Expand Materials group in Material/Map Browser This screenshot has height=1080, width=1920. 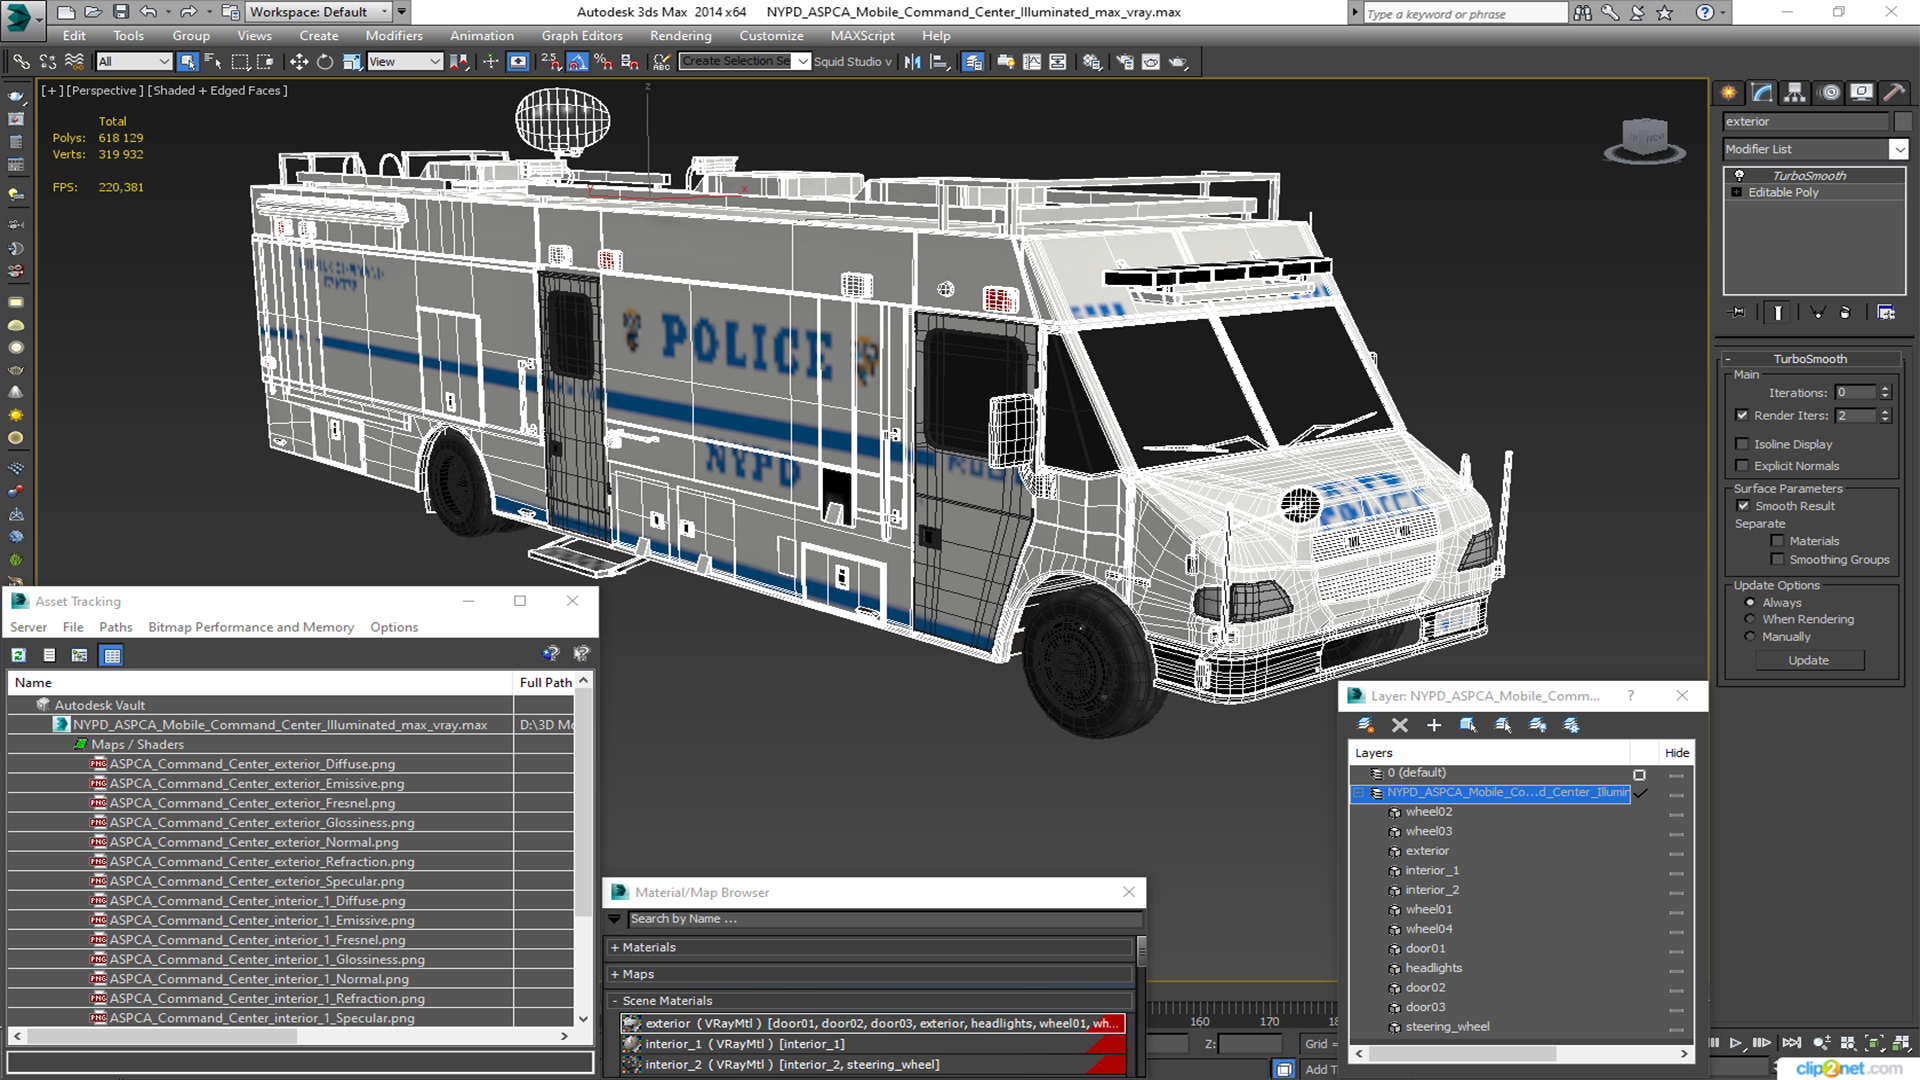click(615, 947)
